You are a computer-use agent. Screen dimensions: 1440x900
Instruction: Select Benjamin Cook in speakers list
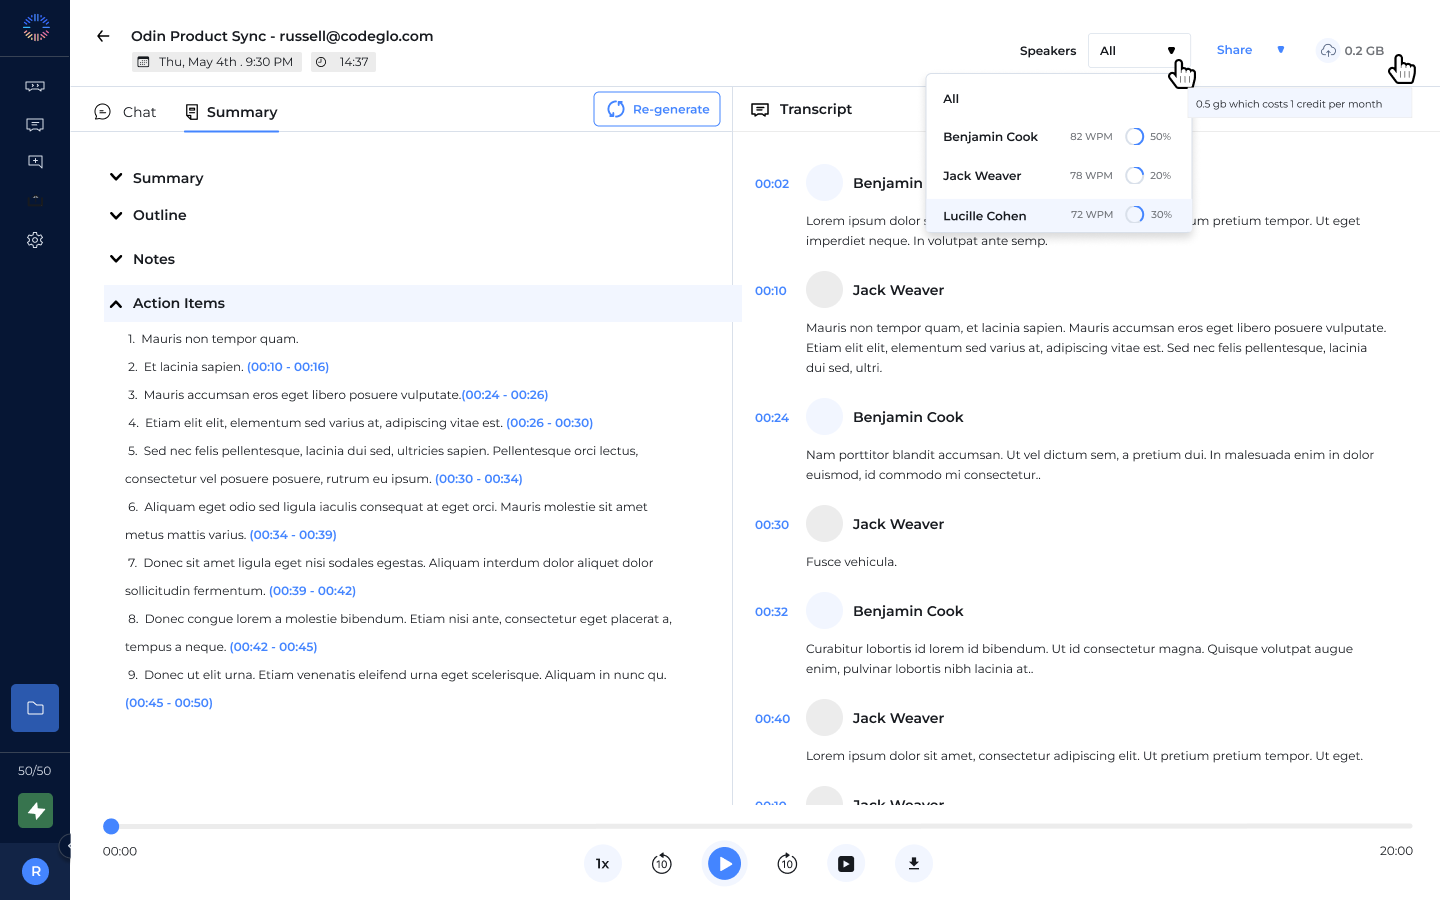1059,137
